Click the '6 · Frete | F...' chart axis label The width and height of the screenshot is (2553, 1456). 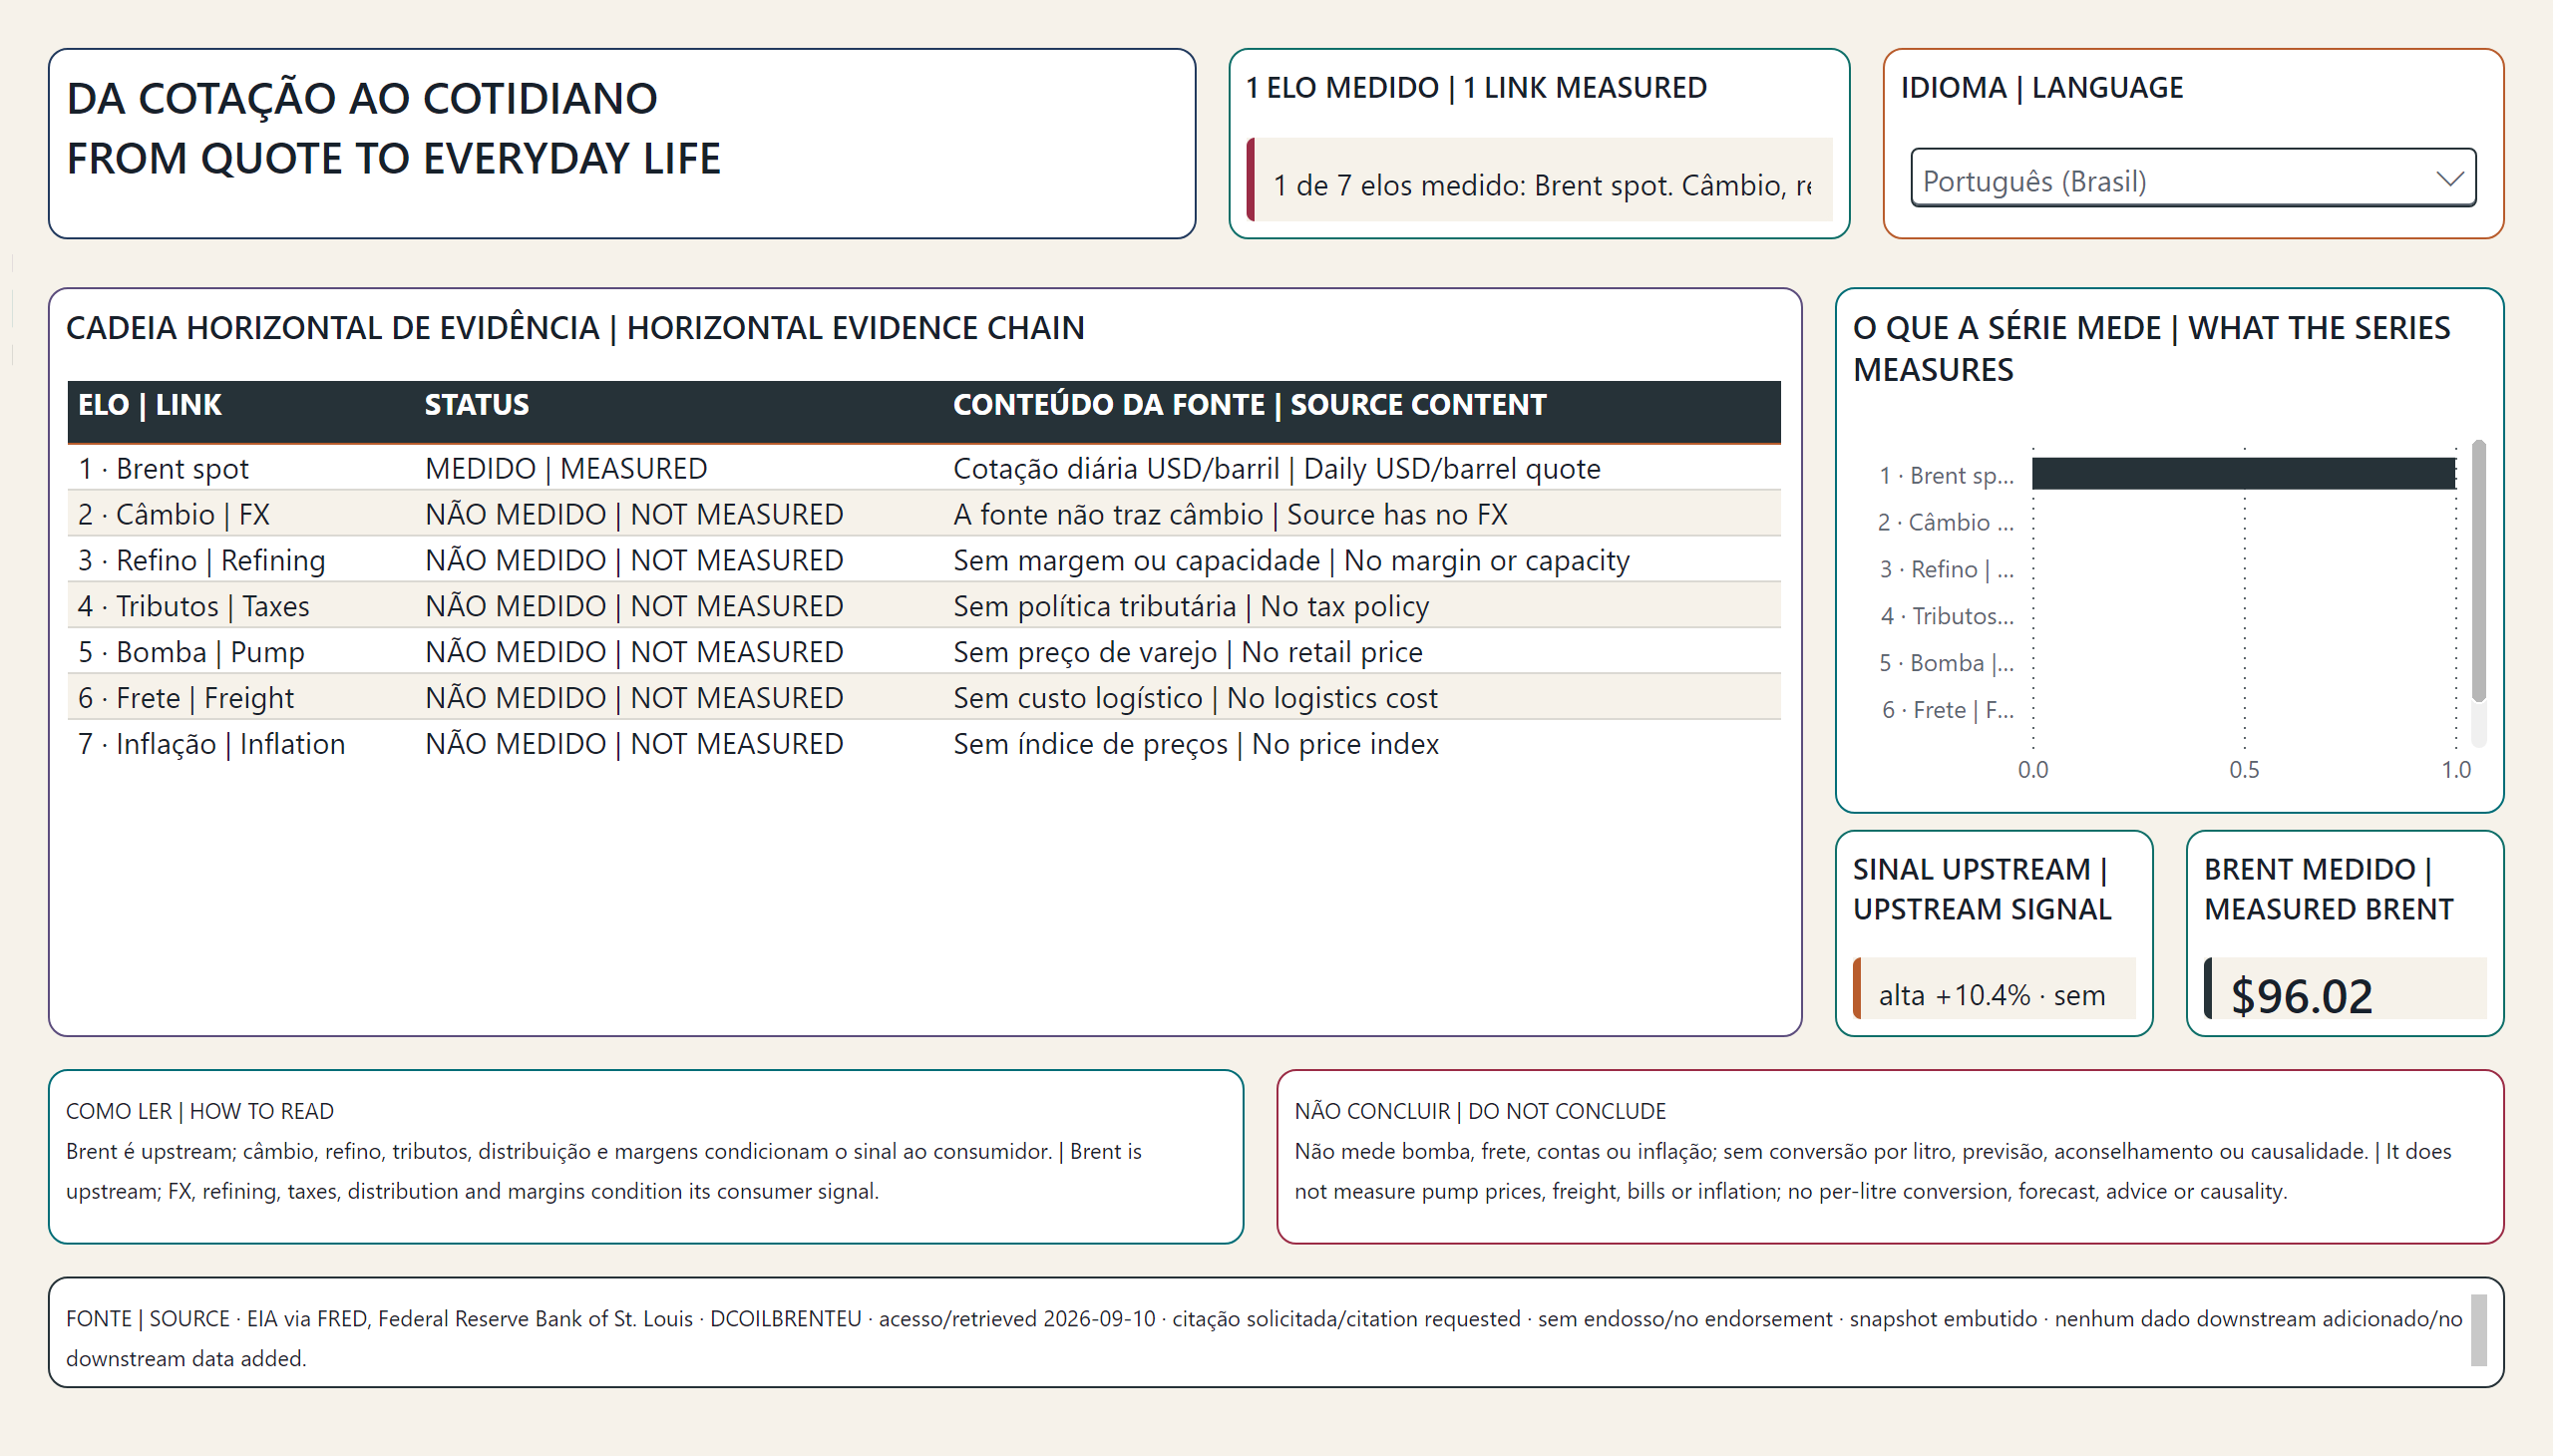(1948, 710)
